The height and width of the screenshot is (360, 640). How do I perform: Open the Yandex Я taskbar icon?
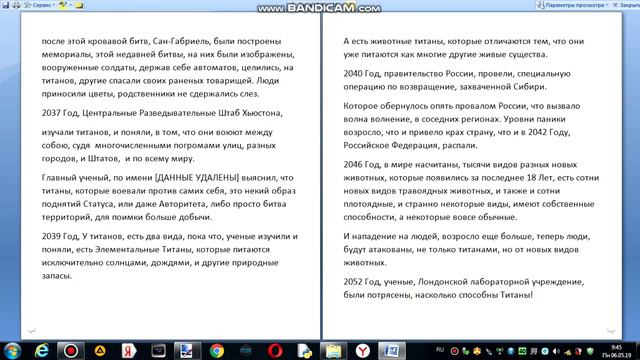(x=129, y=351)
